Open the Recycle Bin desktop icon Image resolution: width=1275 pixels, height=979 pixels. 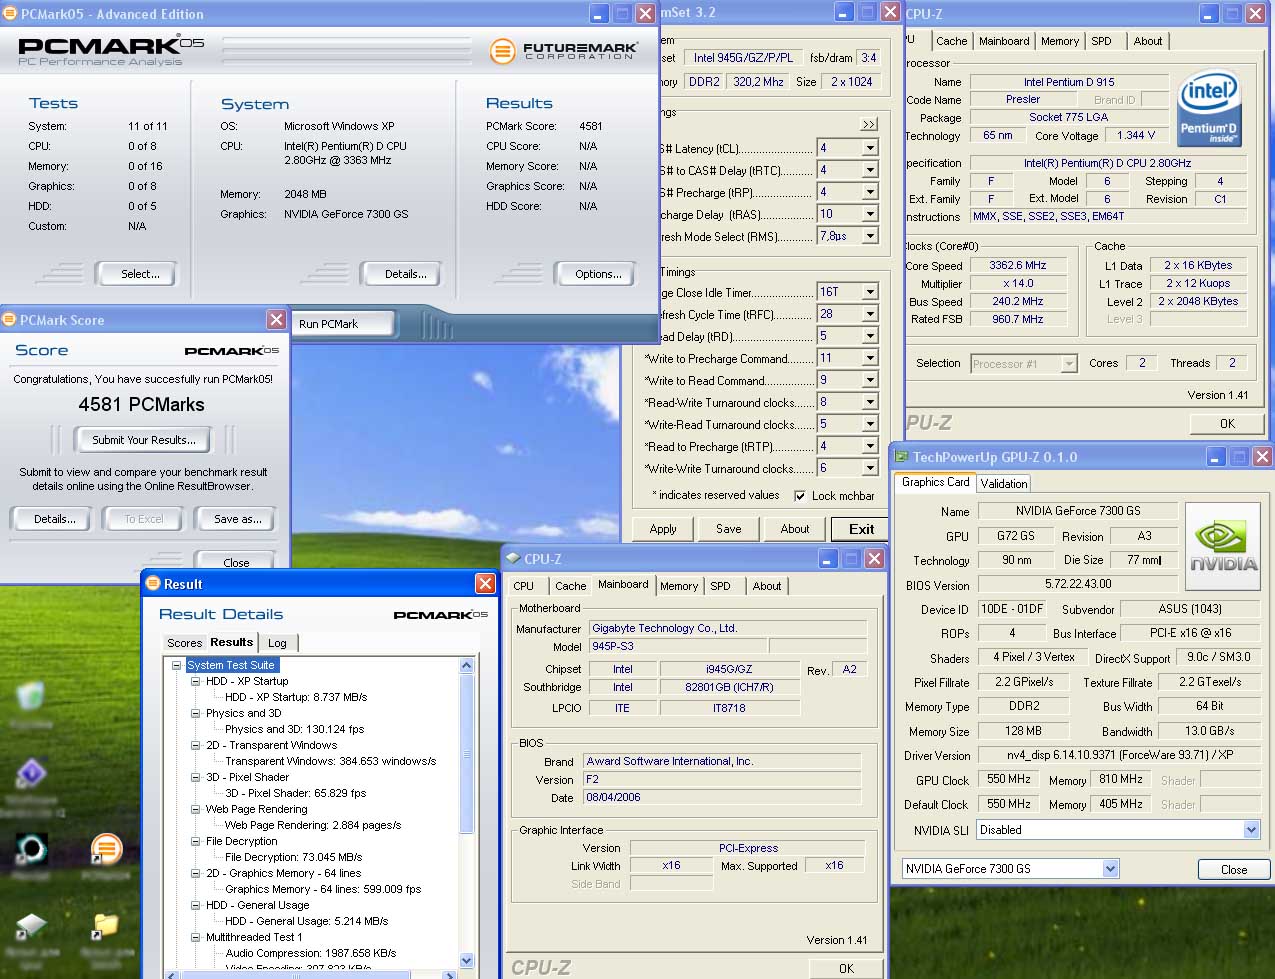[30, 696]
